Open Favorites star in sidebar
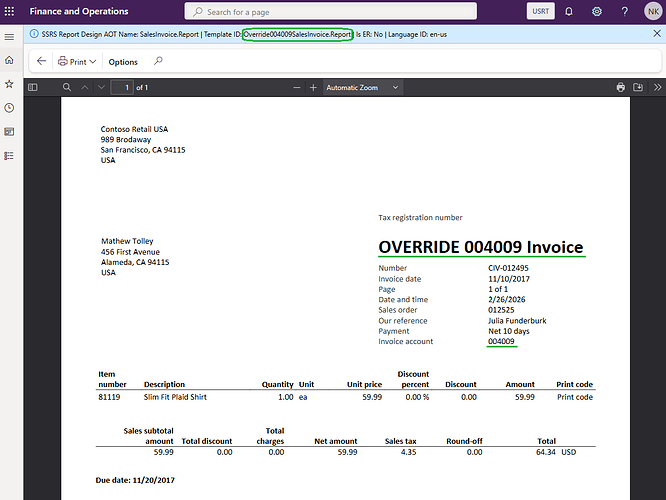This screenshot has width=666, height=500. [x=9, y=84]
